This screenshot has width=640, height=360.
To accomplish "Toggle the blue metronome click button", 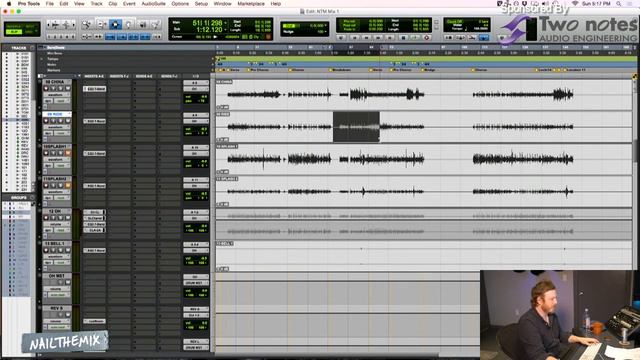I will click(484, 38).
